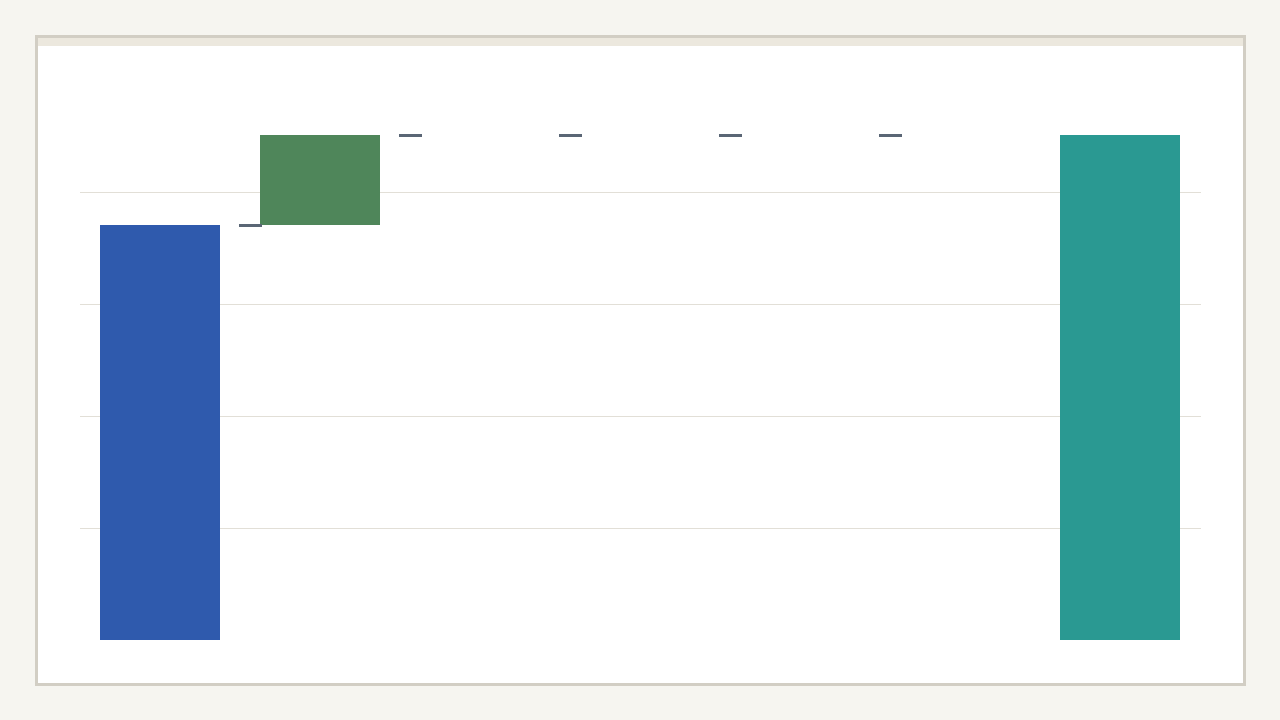Screen dimensions: 1280x720
Task: Click the empty white plot area in center
Action: [640, 360]
